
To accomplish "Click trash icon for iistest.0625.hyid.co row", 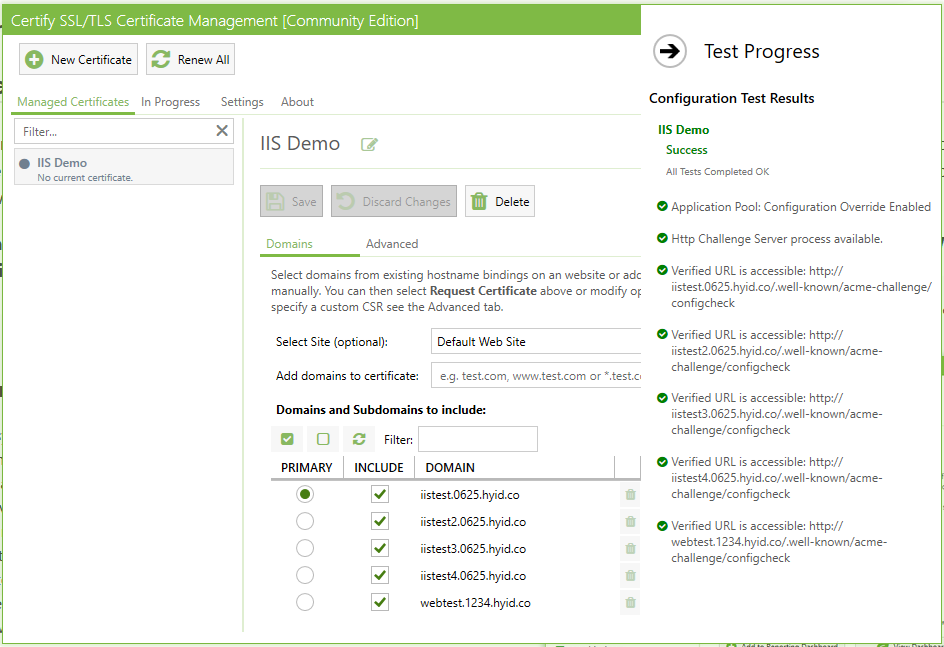I will pos(630,494).
